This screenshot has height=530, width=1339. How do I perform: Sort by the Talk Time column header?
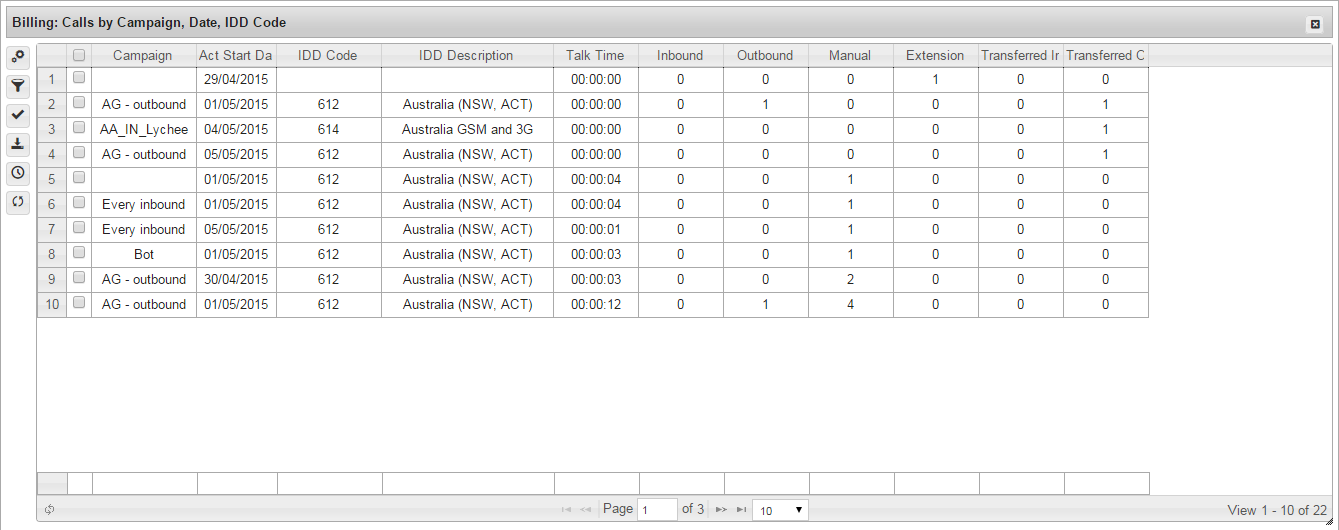595,56
